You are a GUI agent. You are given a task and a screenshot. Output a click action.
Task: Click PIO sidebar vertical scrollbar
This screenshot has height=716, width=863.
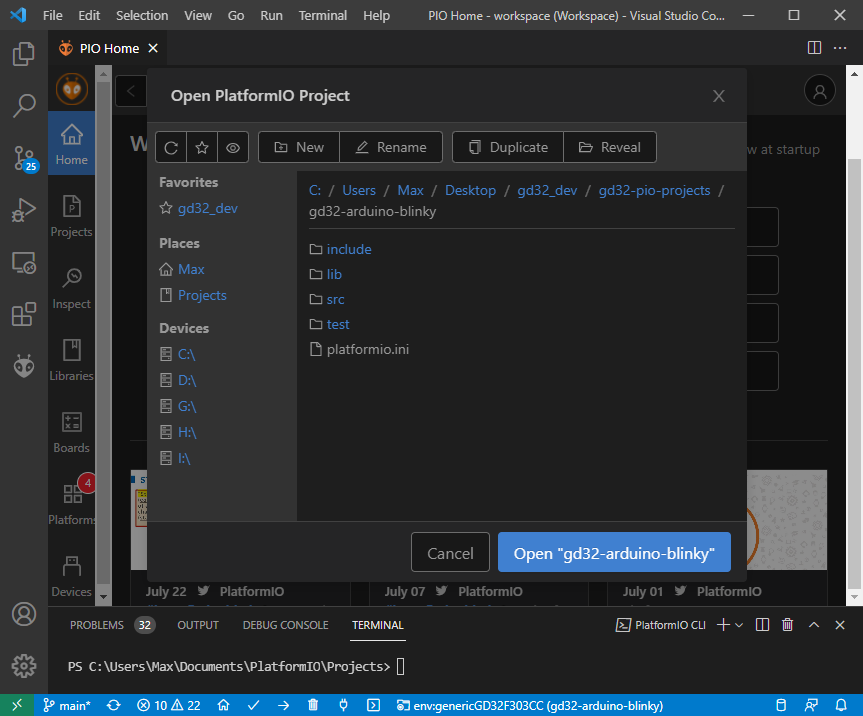coord(103,335)
